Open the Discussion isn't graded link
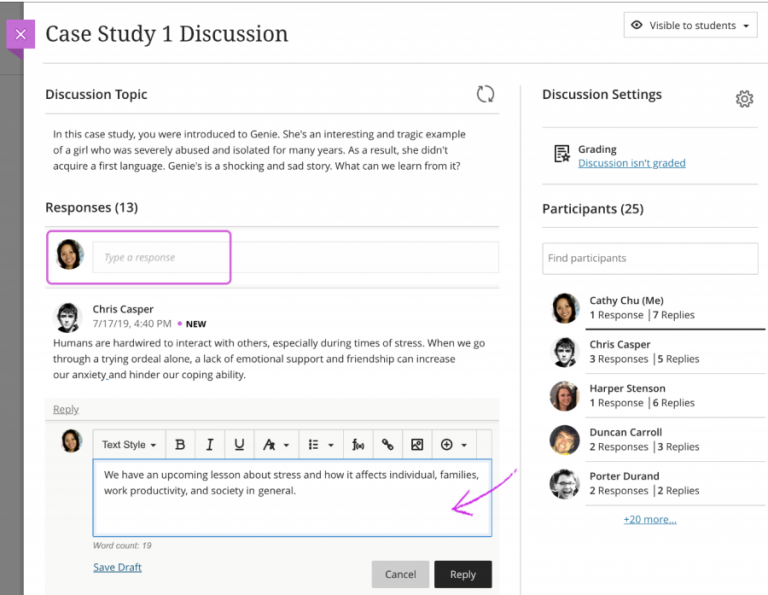Screen dimensions: 768x595 click(631, 163)
